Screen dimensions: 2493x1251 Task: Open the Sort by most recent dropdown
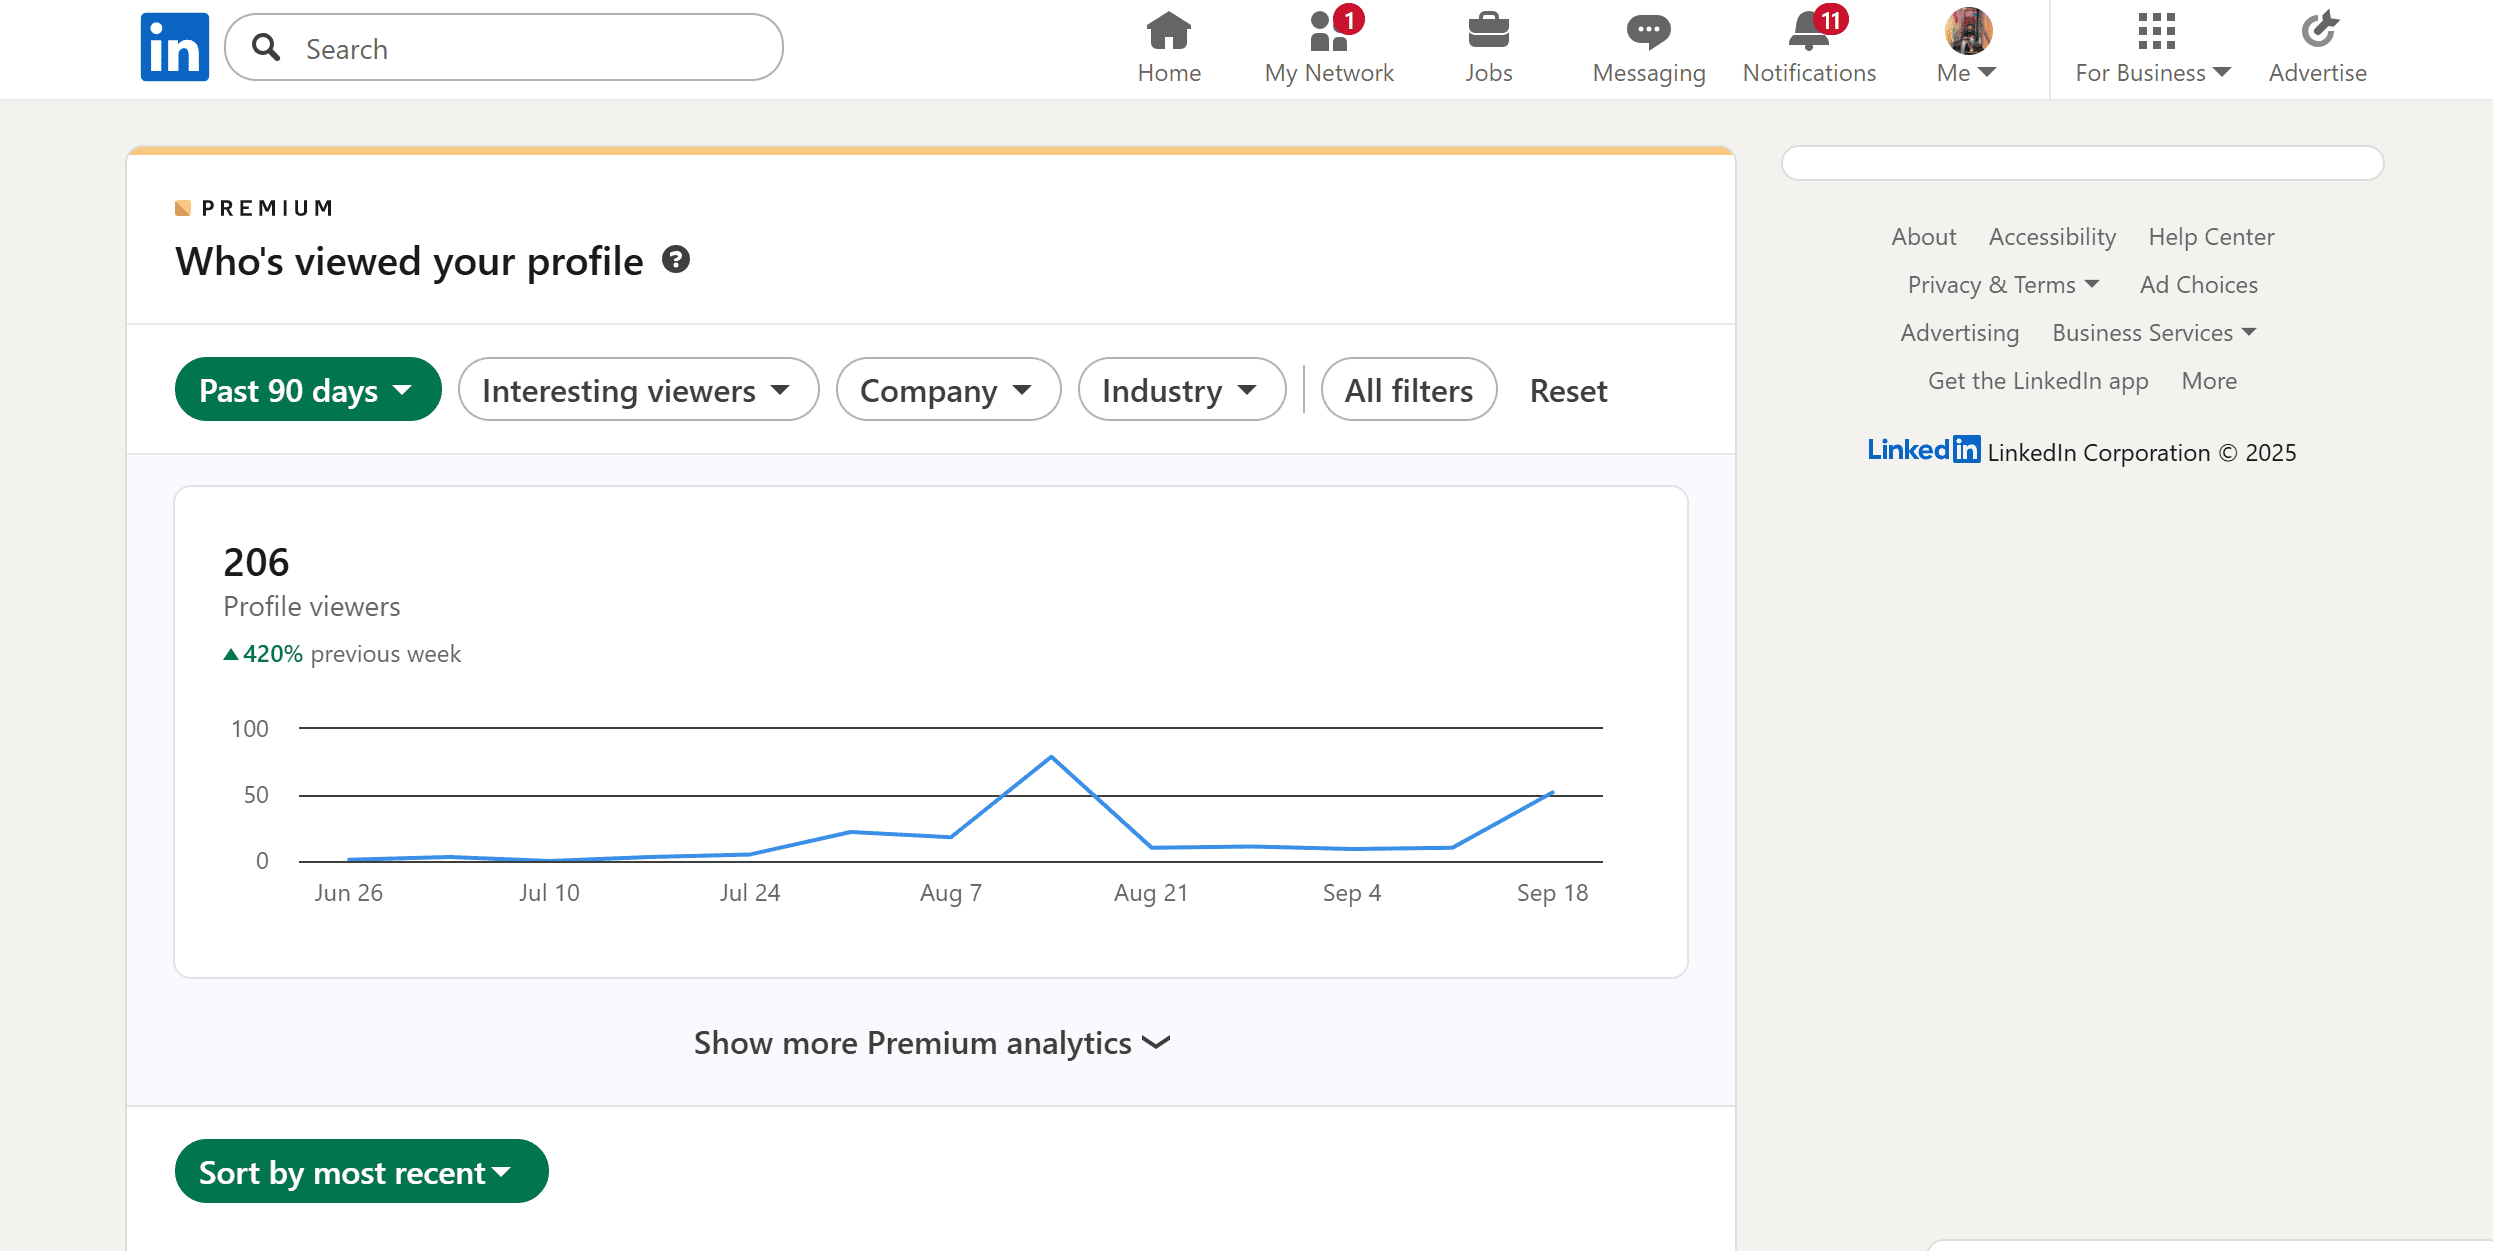coord(360,1171)
